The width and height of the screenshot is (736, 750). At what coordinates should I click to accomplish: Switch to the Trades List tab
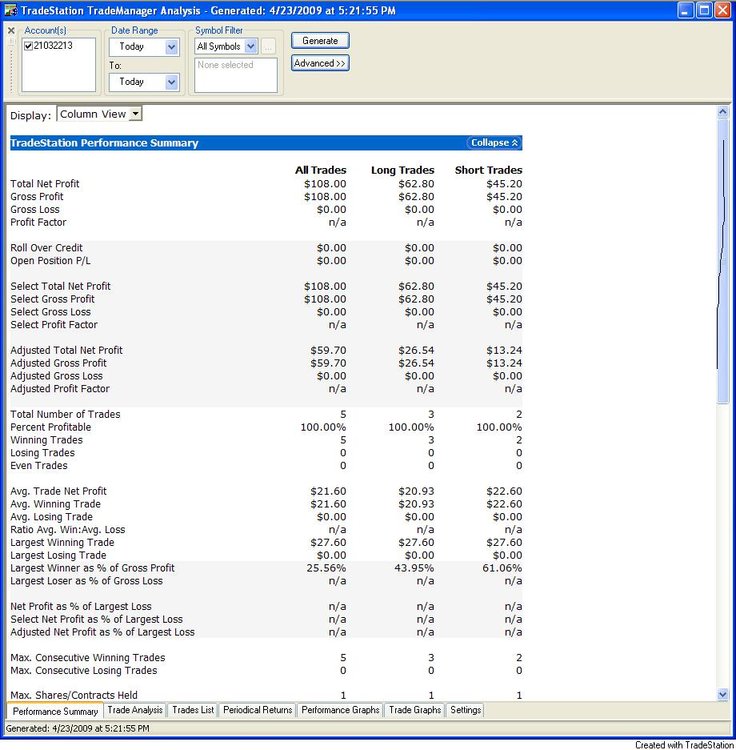tap(193, 710)
